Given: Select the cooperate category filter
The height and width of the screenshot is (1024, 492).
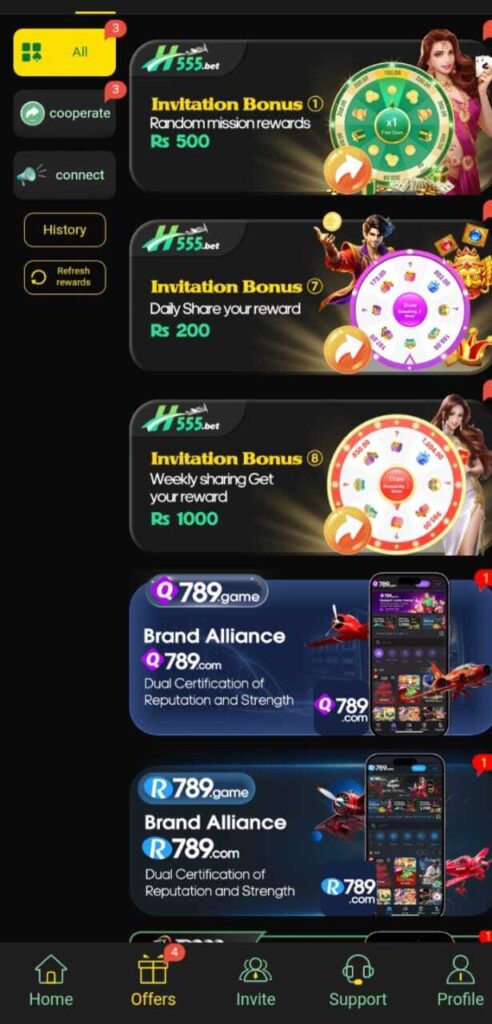Looking at the screenshot, I should coord(65,113).
